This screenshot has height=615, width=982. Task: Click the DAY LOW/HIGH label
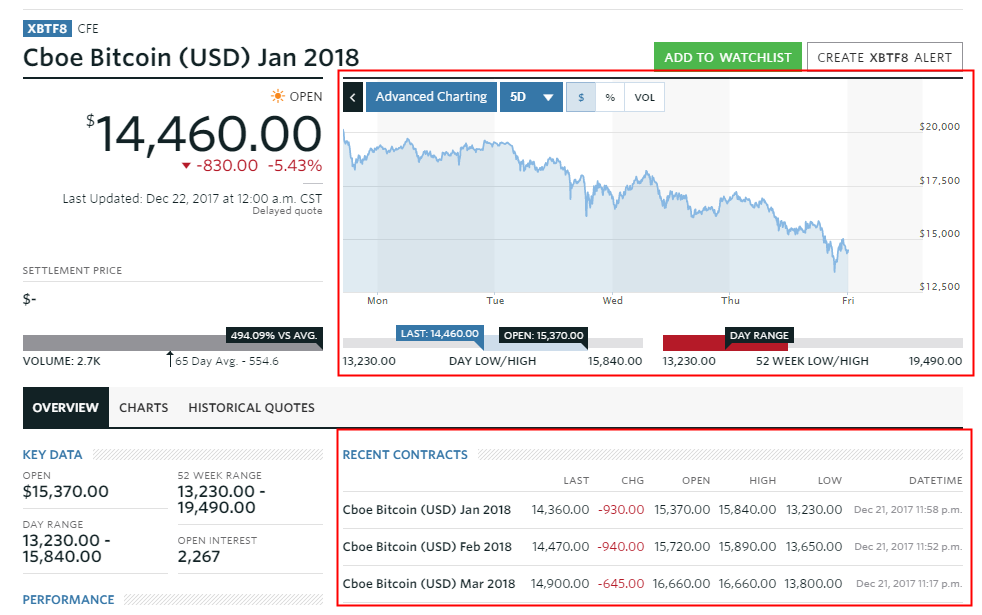pyautogui.click(x=492, y=361)
